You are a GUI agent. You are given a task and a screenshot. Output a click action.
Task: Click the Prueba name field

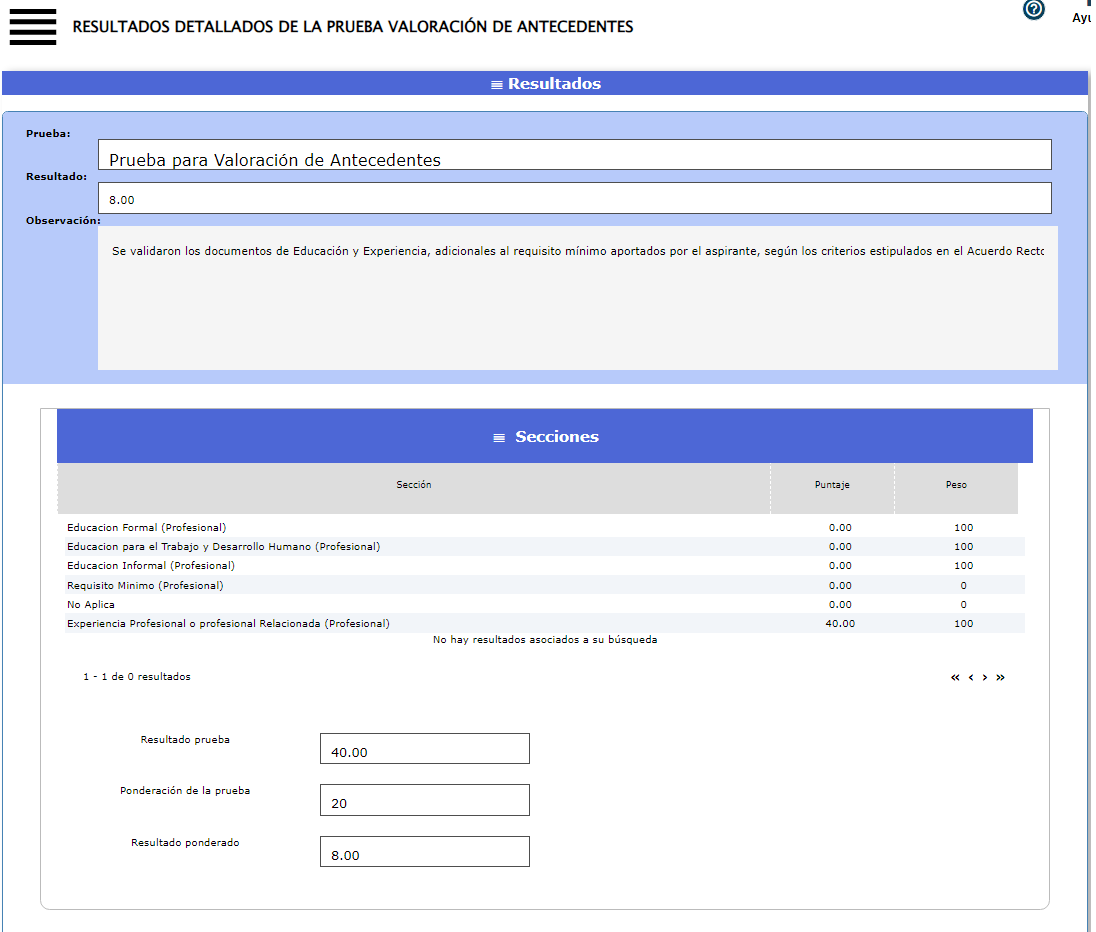click(574, 155)
